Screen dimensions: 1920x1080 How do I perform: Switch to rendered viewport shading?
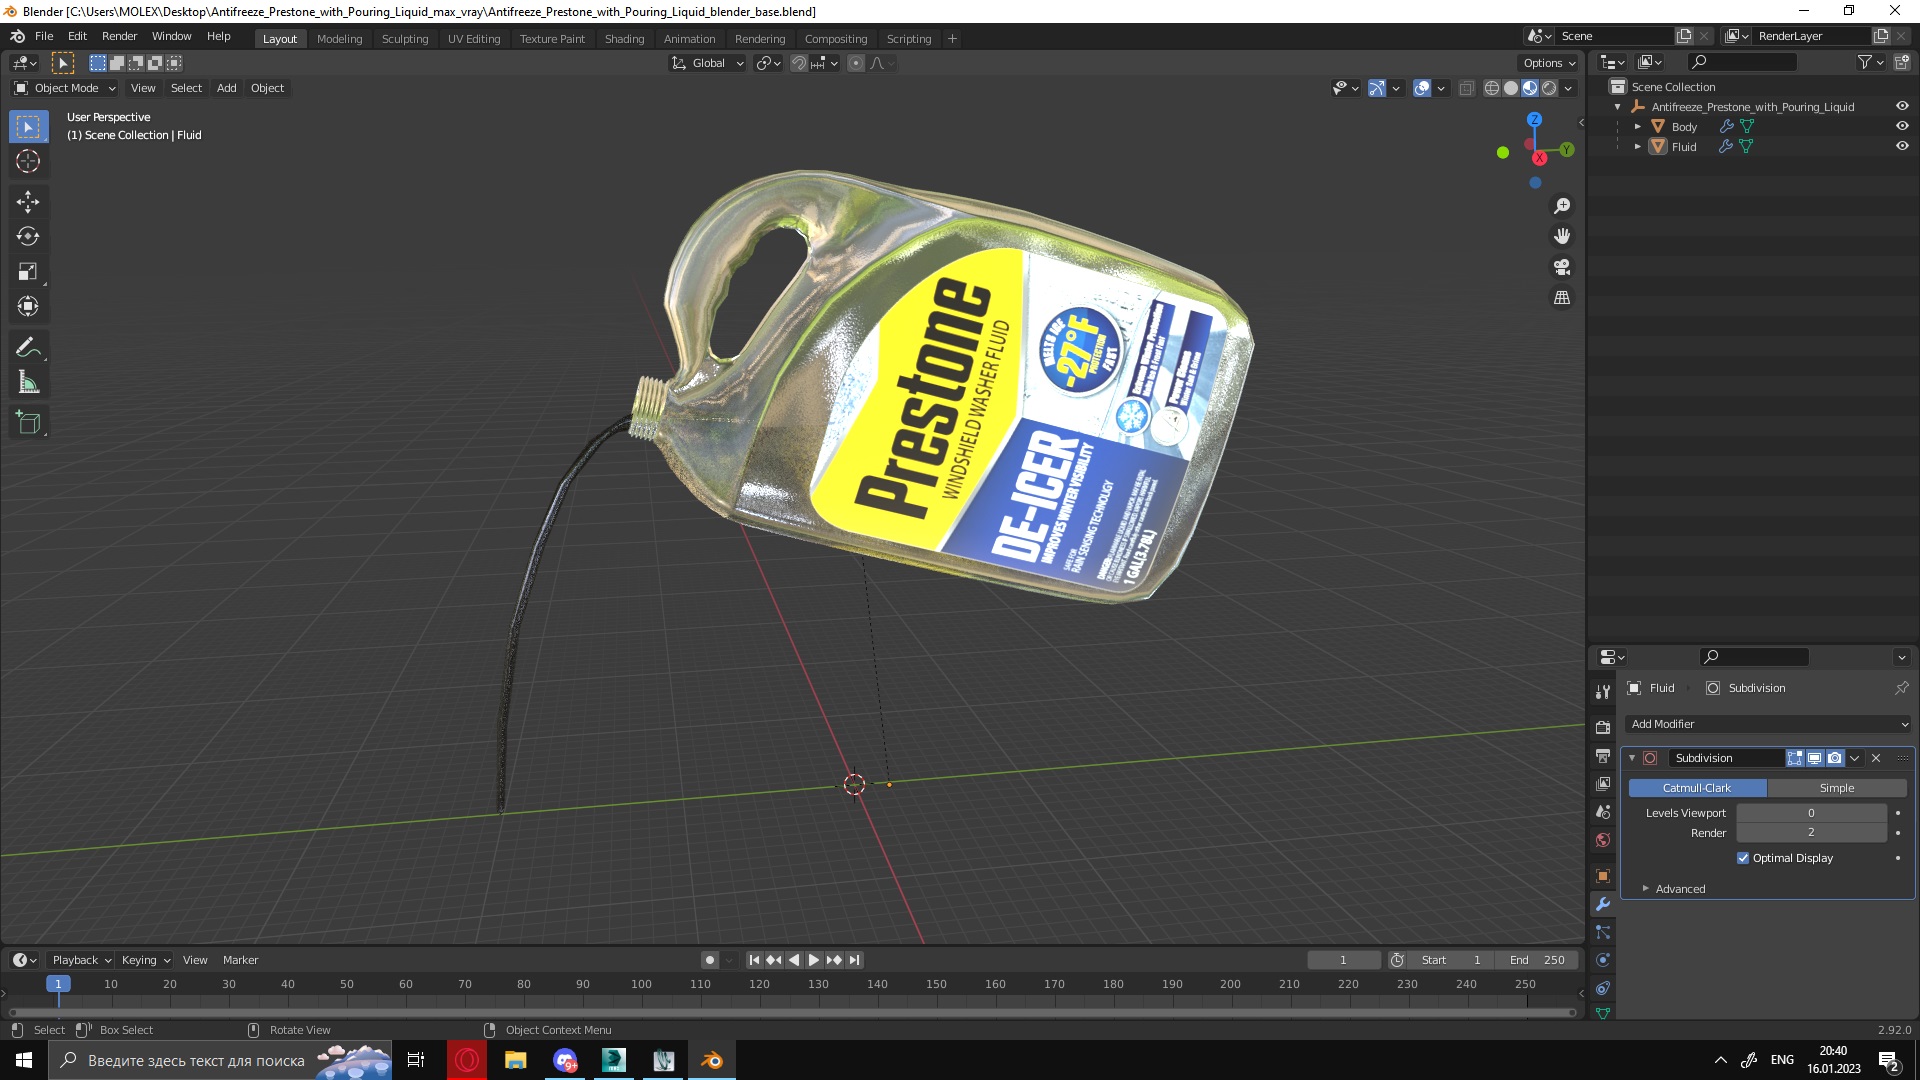point(1549,88)
